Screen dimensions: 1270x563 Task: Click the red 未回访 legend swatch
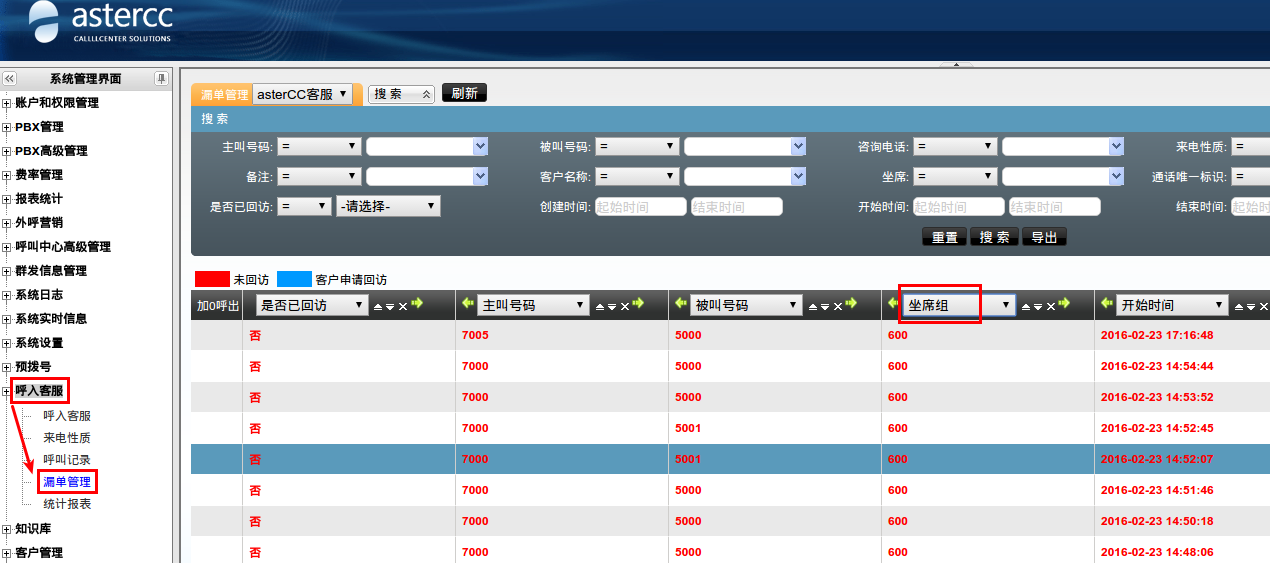coord(212,280)
